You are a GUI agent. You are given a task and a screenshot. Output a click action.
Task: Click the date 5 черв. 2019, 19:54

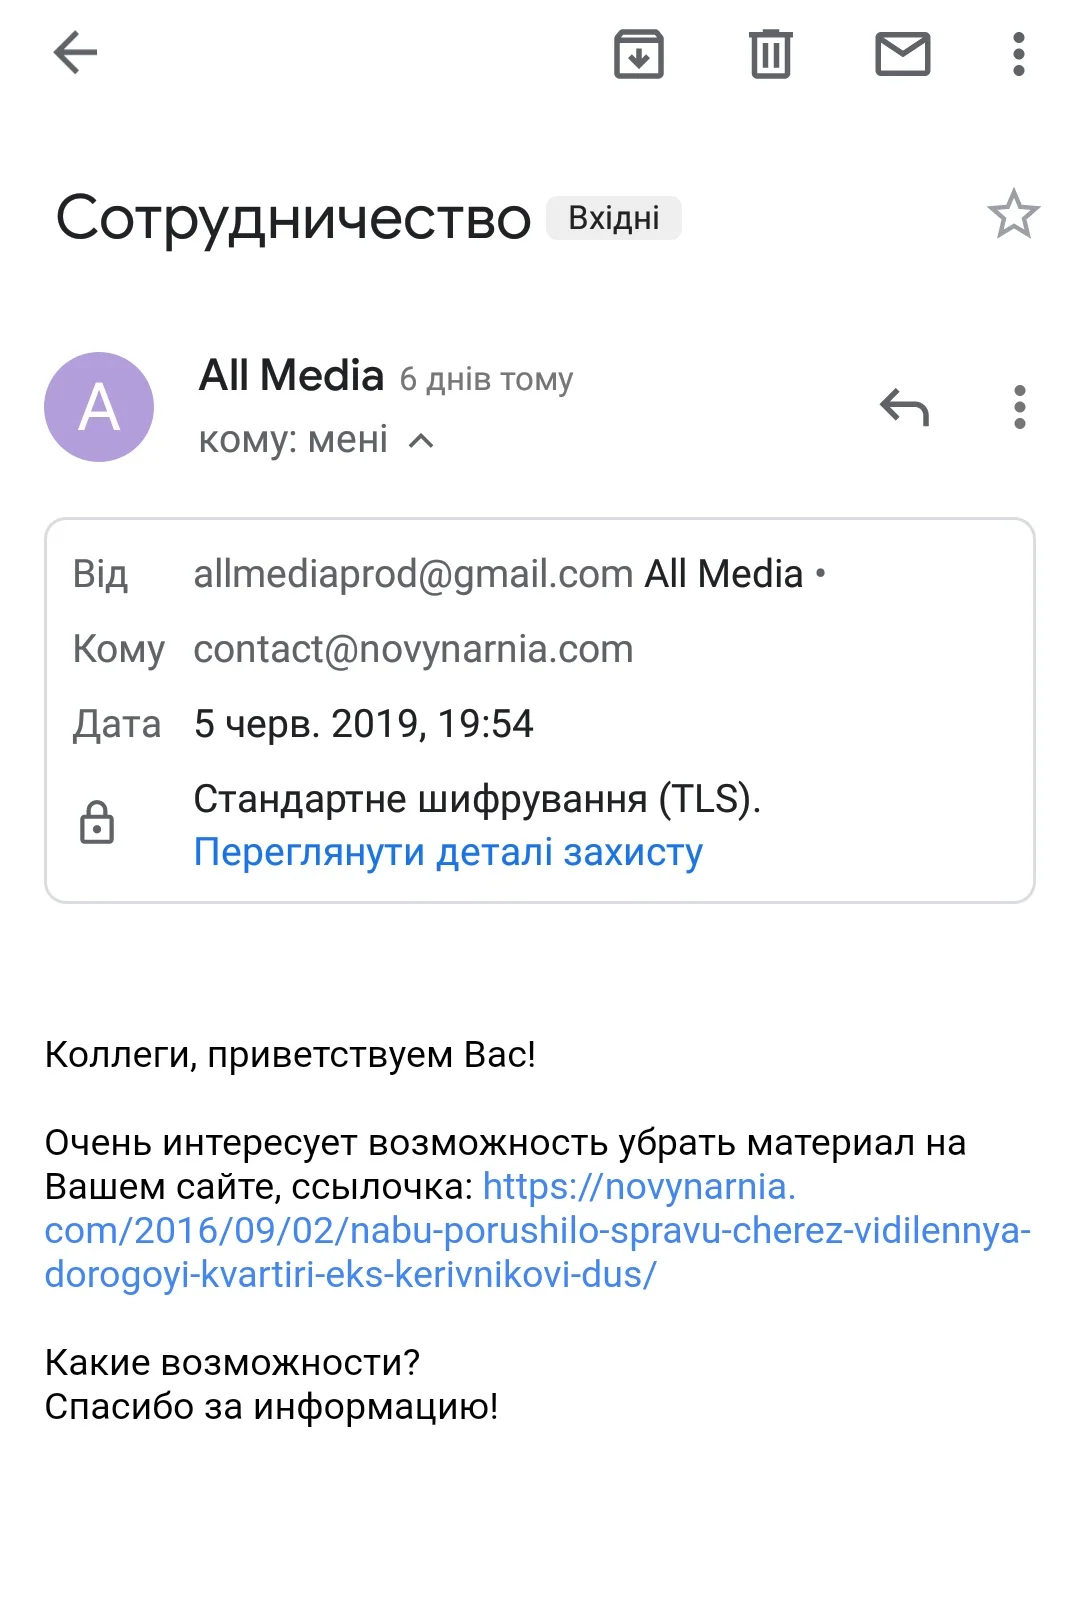coord(363,724)
